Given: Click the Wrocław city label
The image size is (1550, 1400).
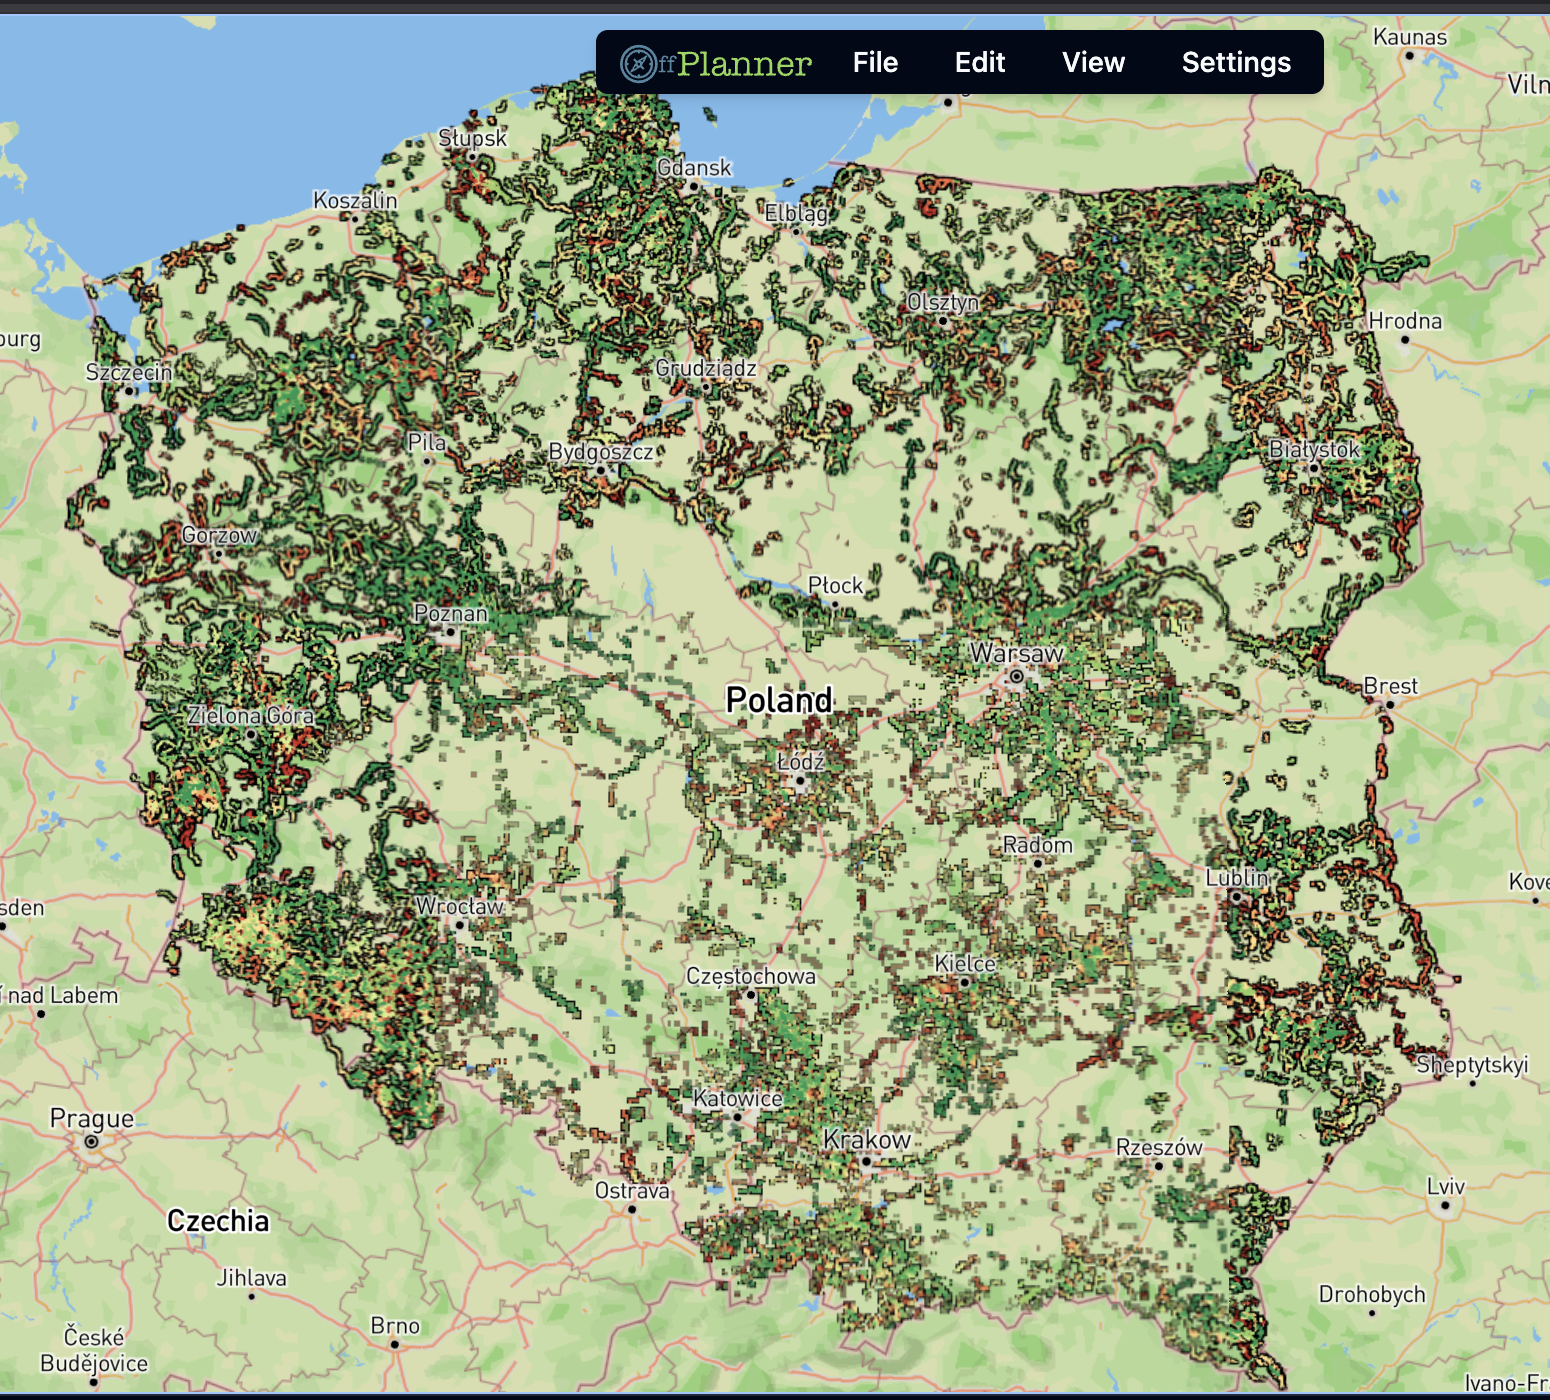Looking at the screenshot, I should click(x=460, y=906).
